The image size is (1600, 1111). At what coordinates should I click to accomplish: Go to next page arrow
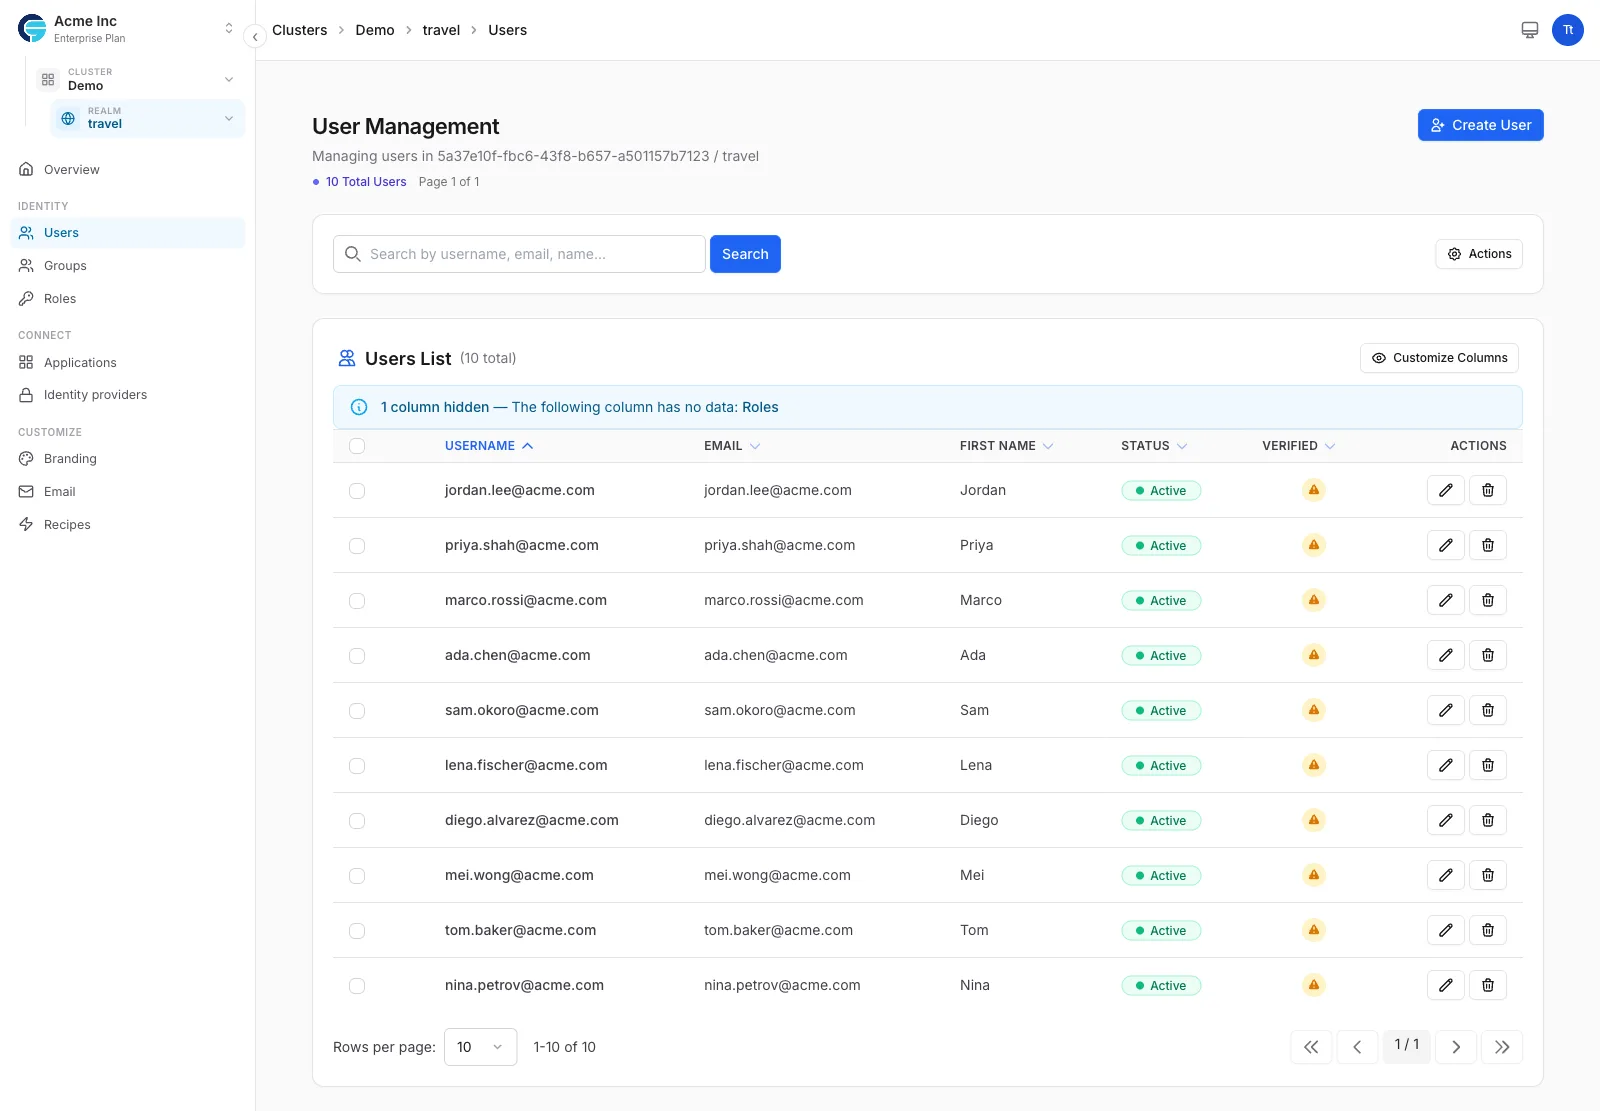1456,1047
